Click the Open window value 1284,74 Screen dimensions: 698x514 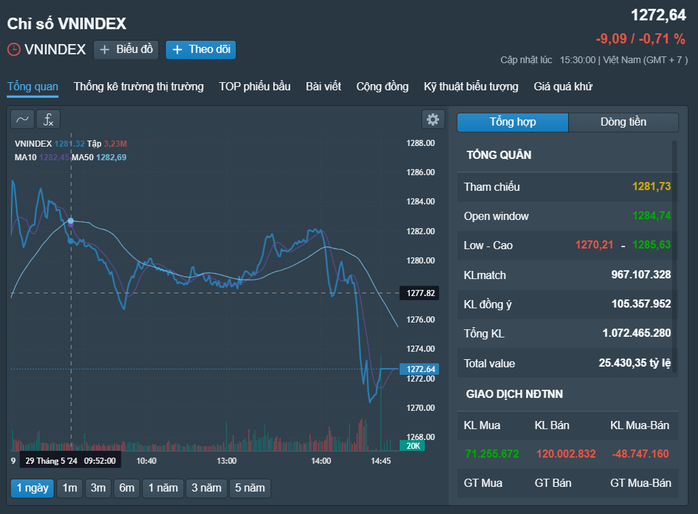tap(652, 216)
